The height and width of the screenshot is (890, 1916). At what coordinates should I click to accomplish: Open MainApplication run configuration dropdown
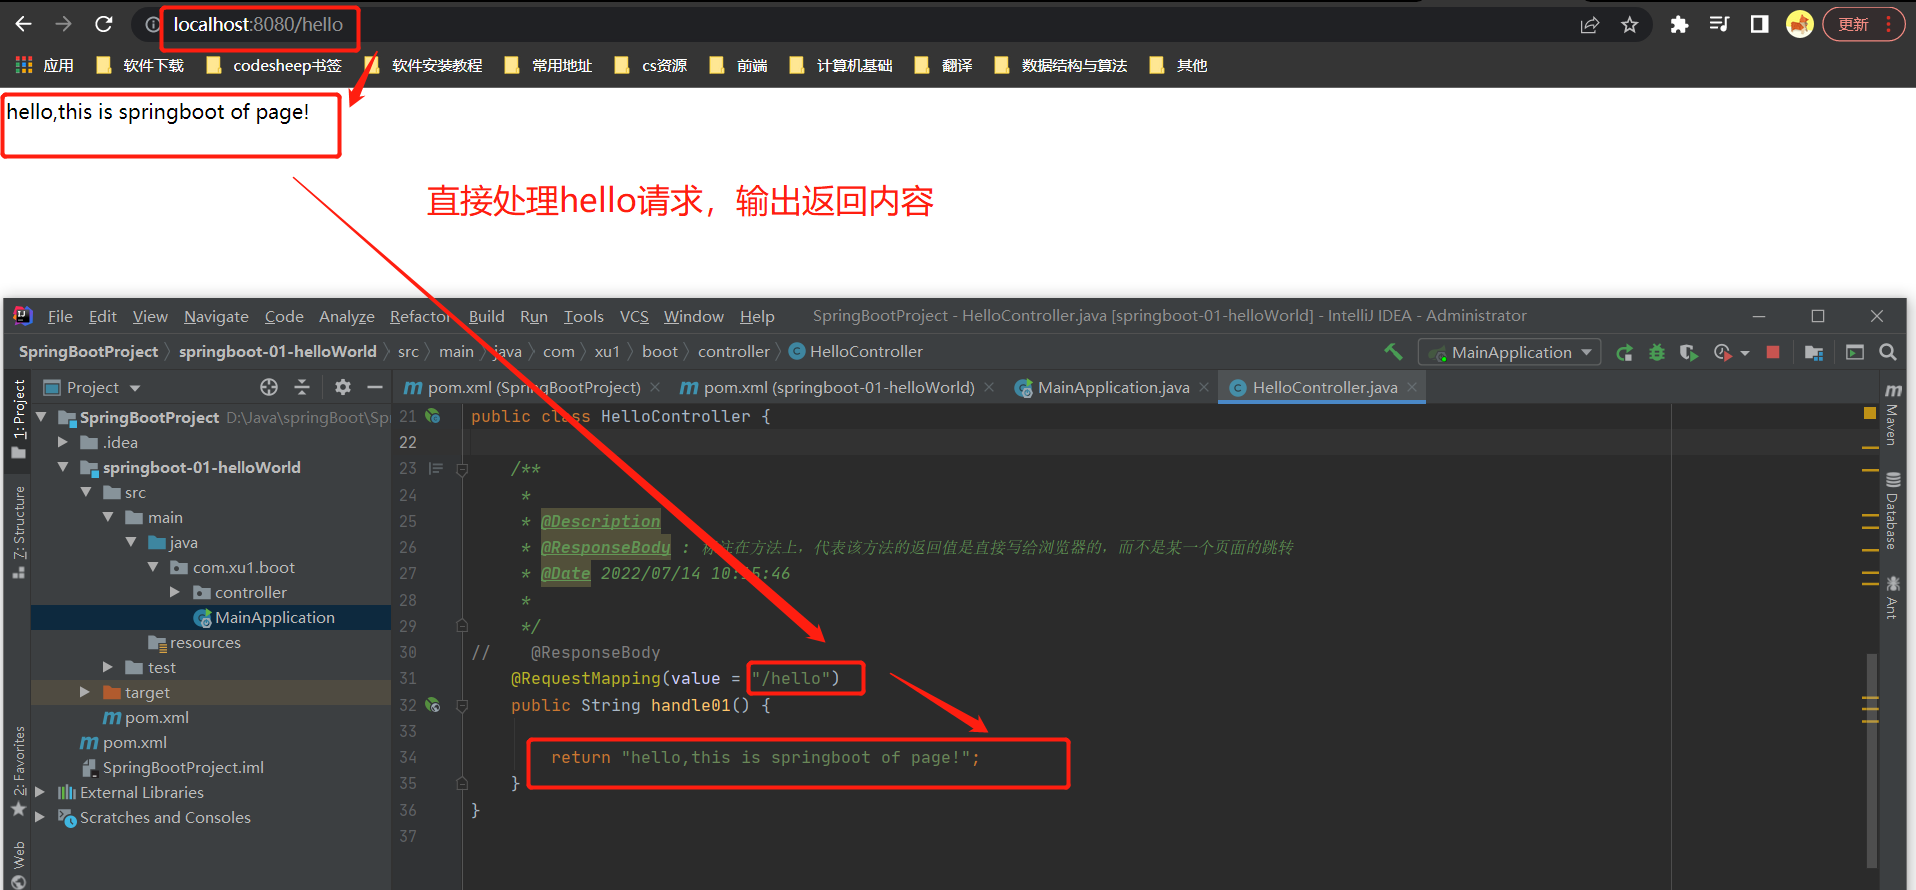[1509, 352]
